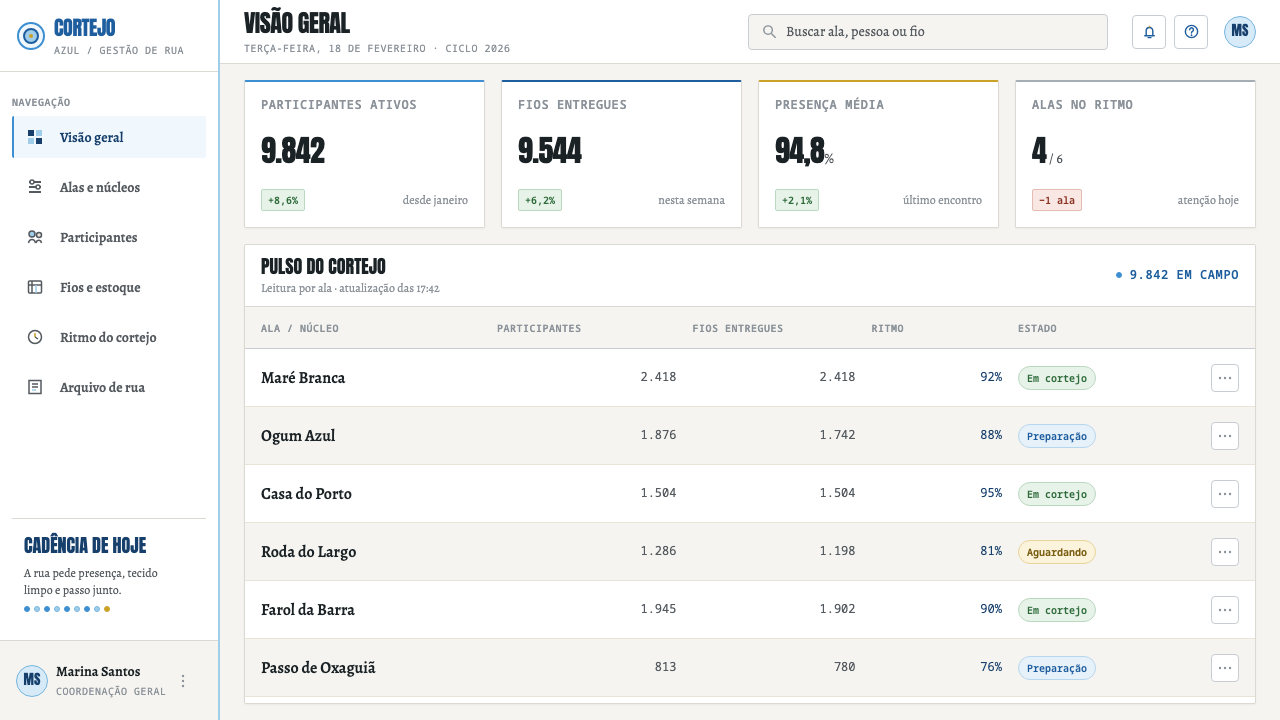Sort by the Fios Entregues column header
Viewport: 1280px width, 720px height.
738,328
